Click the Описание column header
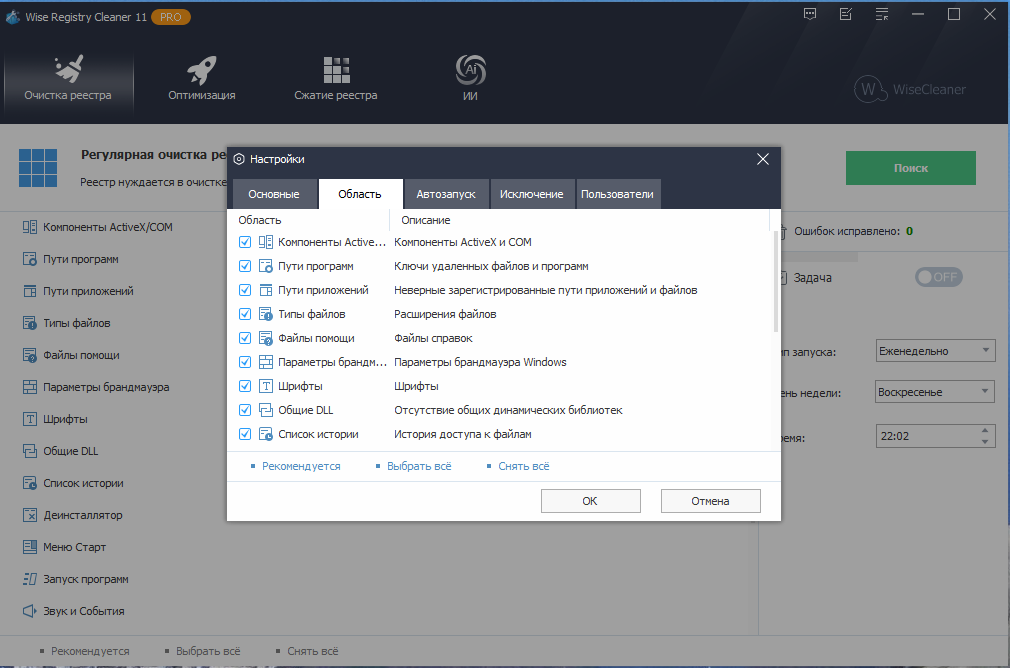This screenshot has width=1010, height=668. (x=426, y=220)
